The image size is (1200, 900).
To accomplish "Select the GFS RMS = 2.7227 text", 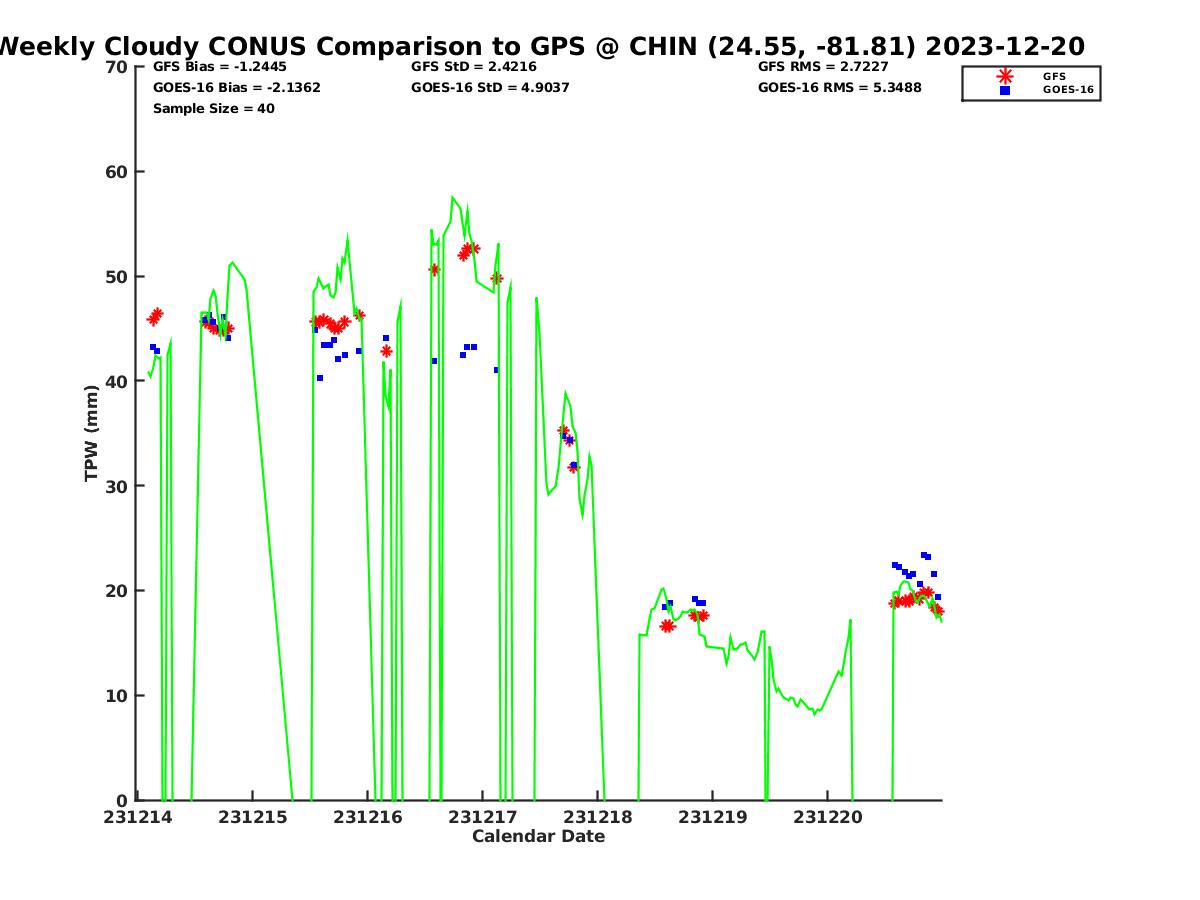I will [823, 67].
